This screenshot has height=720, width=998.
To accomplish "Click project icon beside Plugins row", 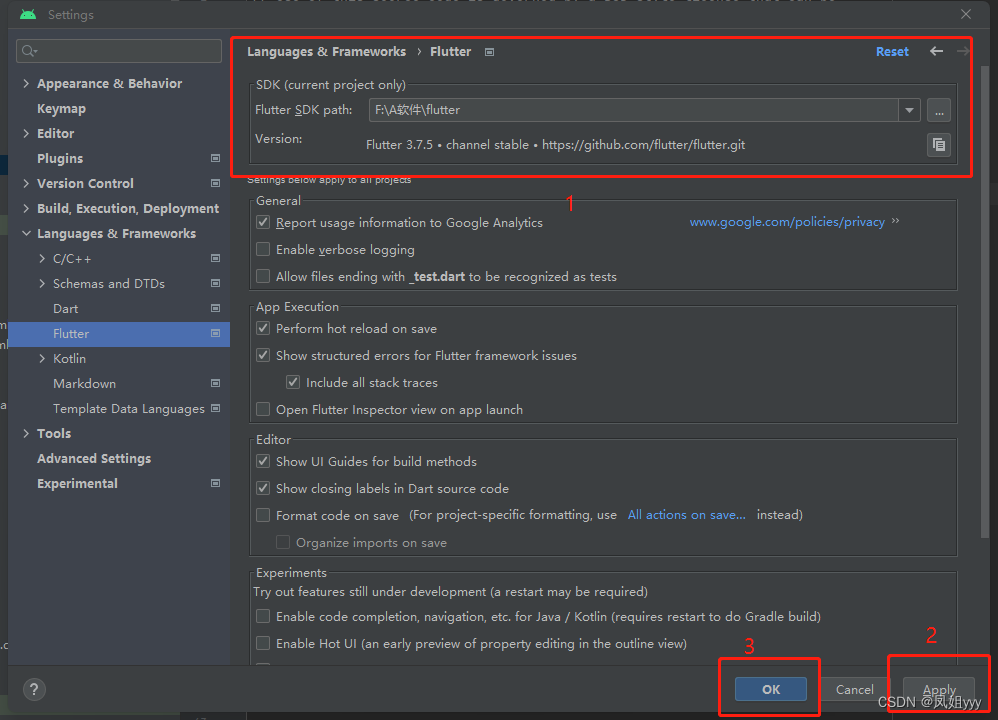I will pyautogui.click(x=216, y=158).
